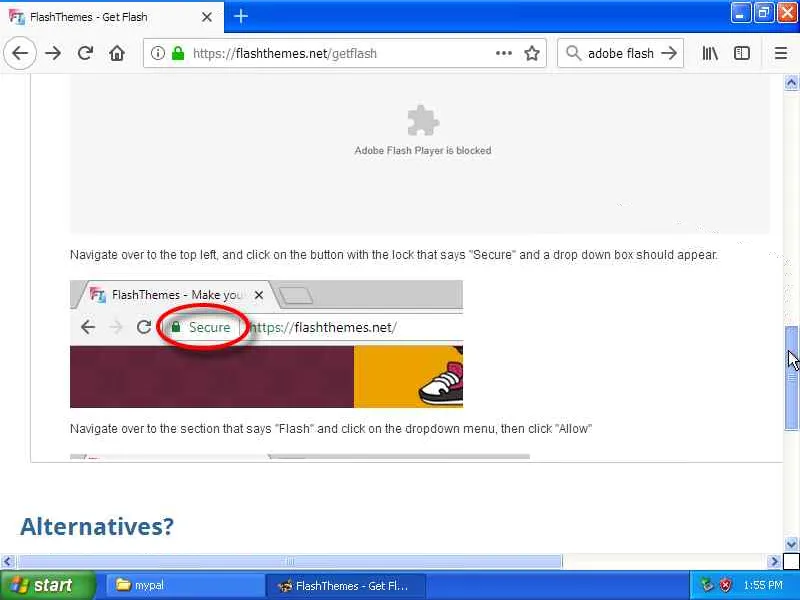Click the search magnifier icon
Screen dimensions: 800x600
pos(573,53)
